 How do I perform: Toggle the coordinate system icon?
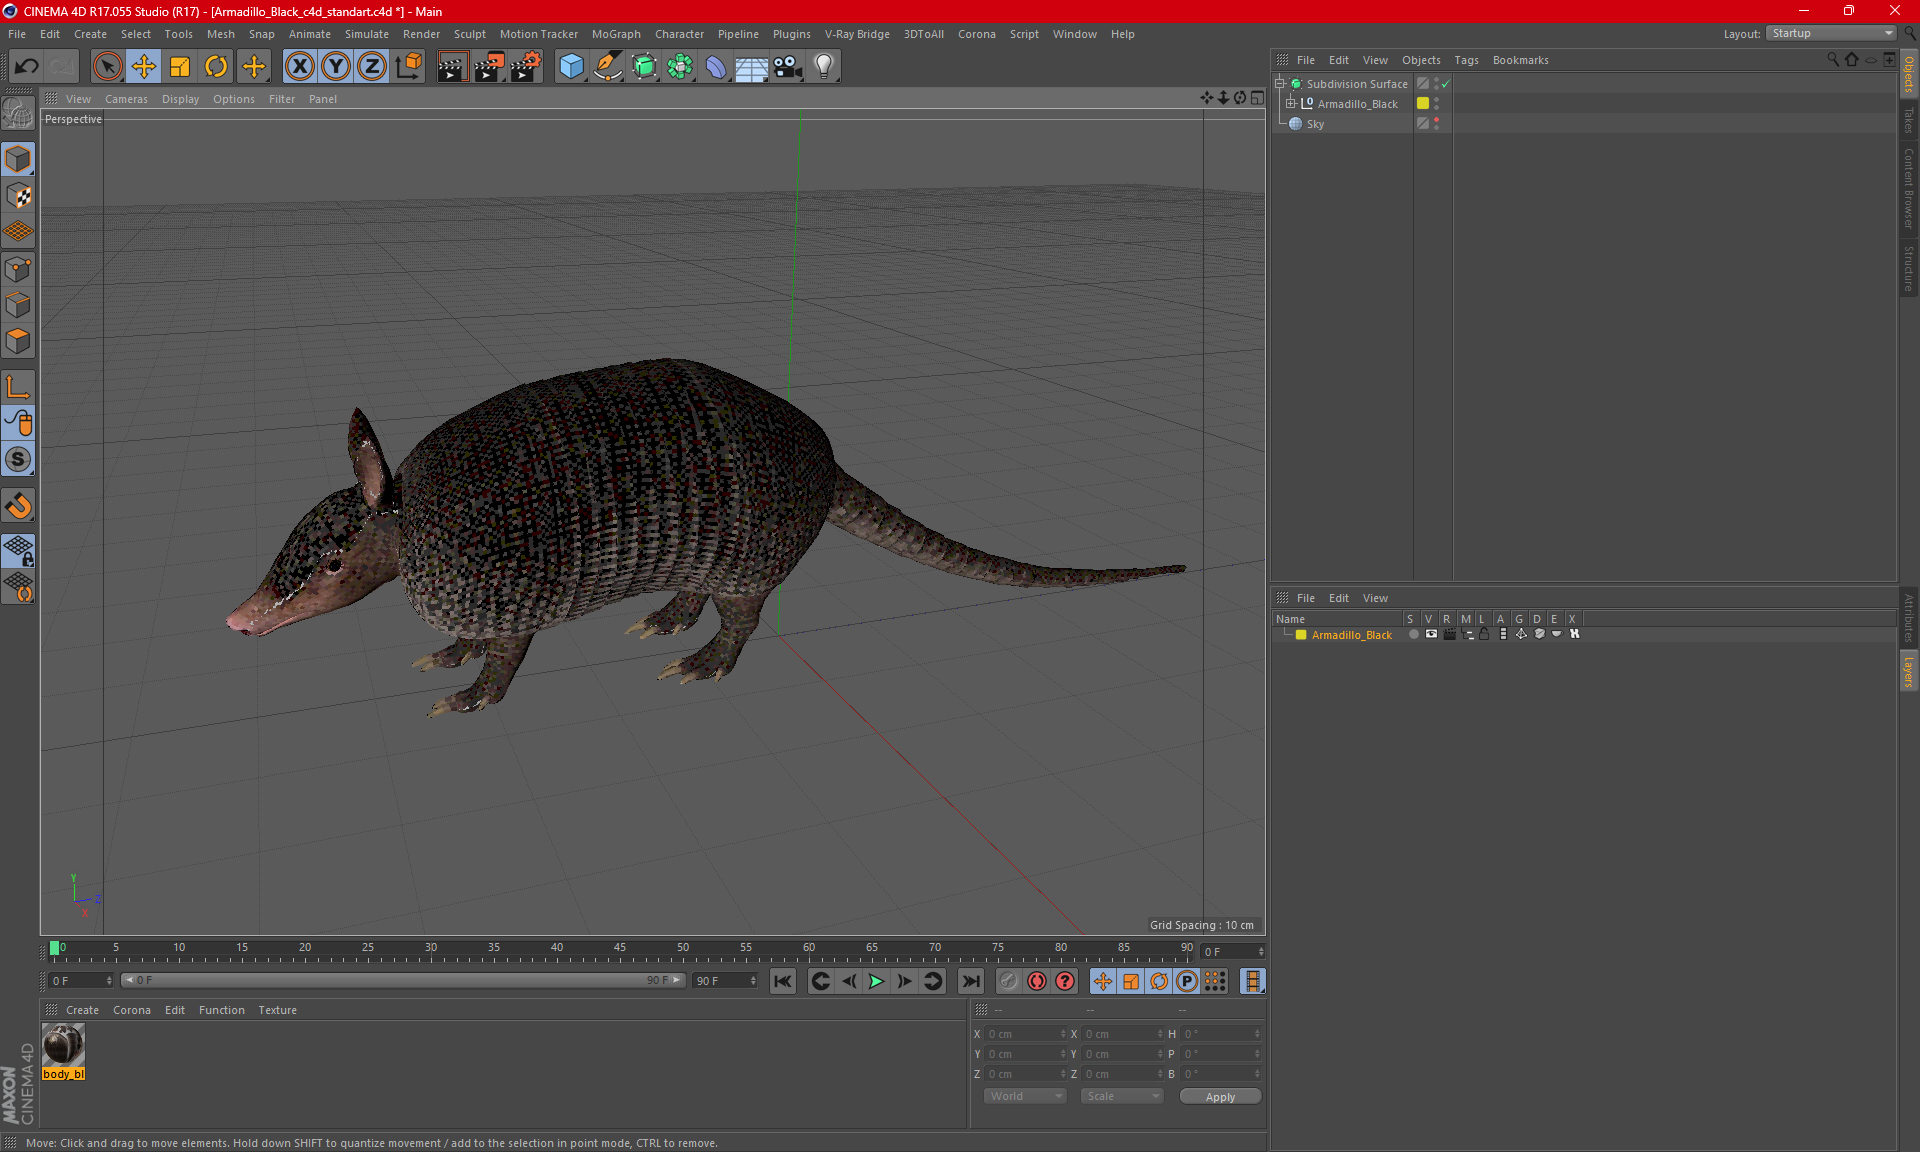click(408, 67)
